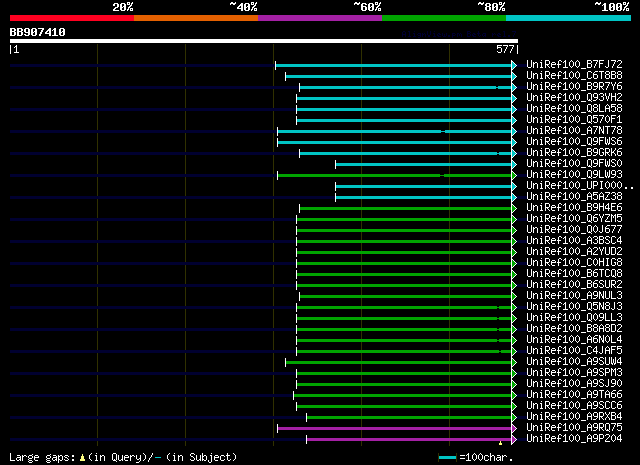This screenshot has height=465, width=640.
Task: Click the purple alignment bar for A9RQ75
Action: pyautogui.click(x=395, y=428)
